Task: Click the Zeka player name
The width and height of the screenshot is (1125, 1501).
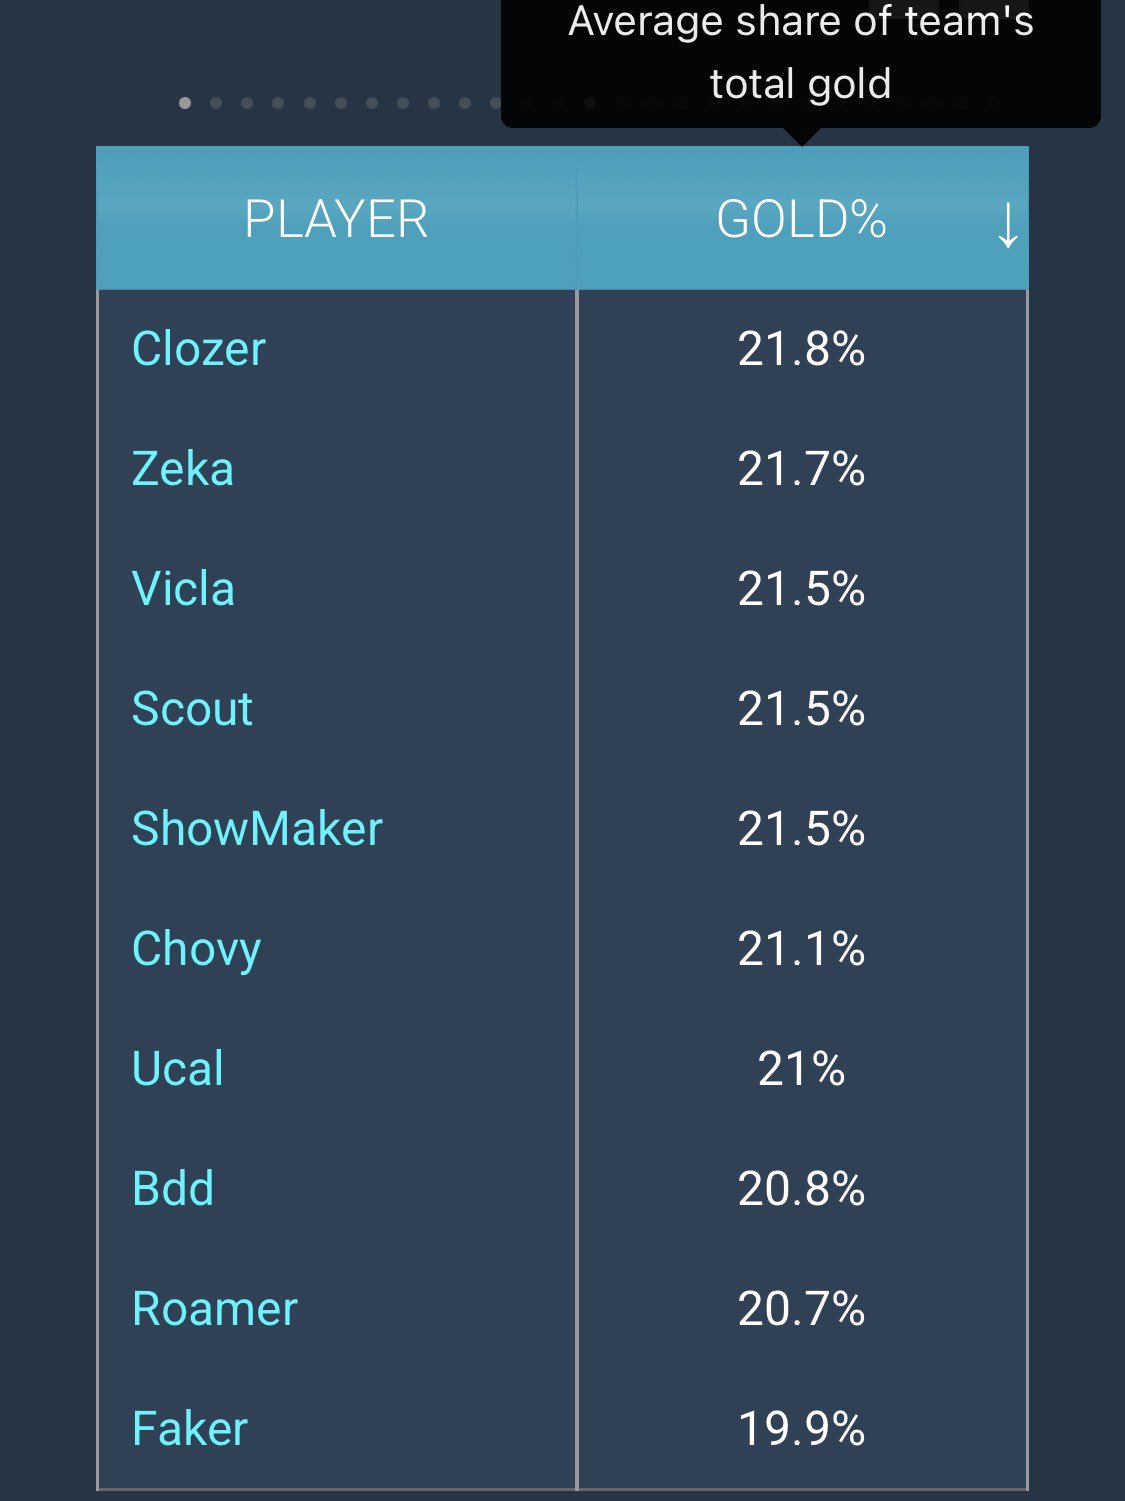Action: [183, 469]
